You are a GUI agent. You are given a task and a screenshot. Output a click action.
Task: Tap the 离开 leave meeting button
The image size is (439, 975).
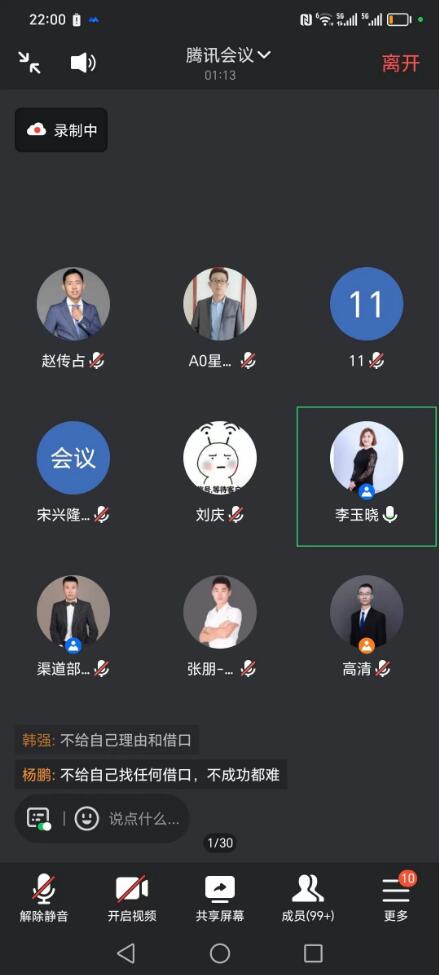(x=401, y=63)
